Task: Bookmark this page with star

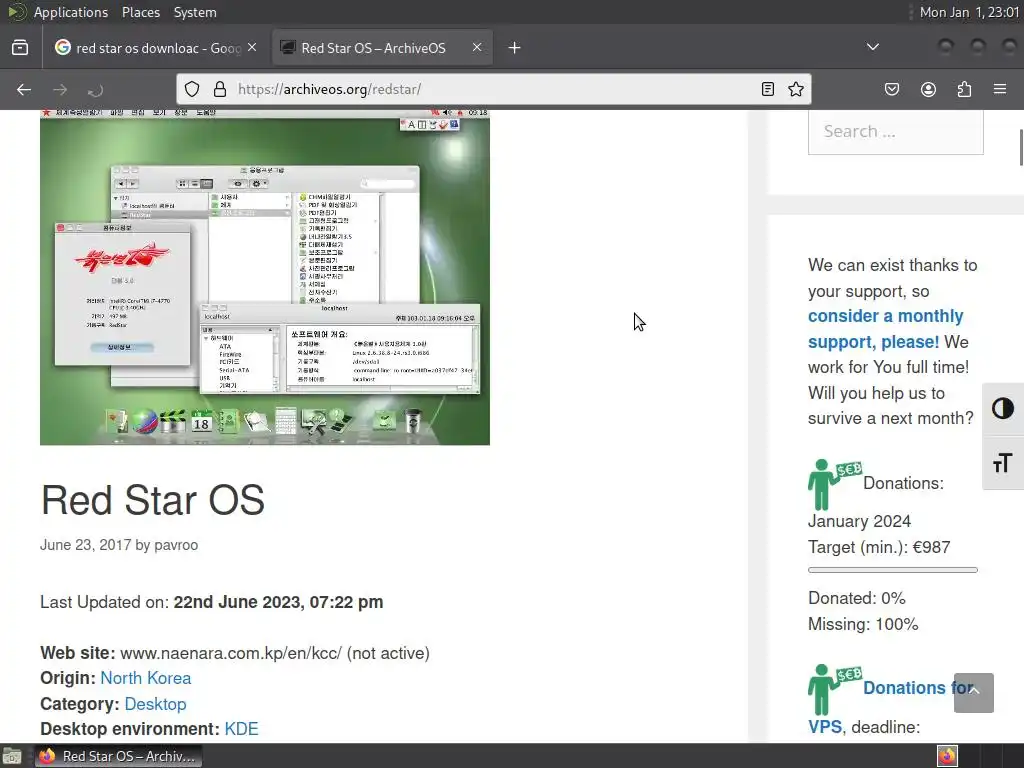Action: (795, 89)
